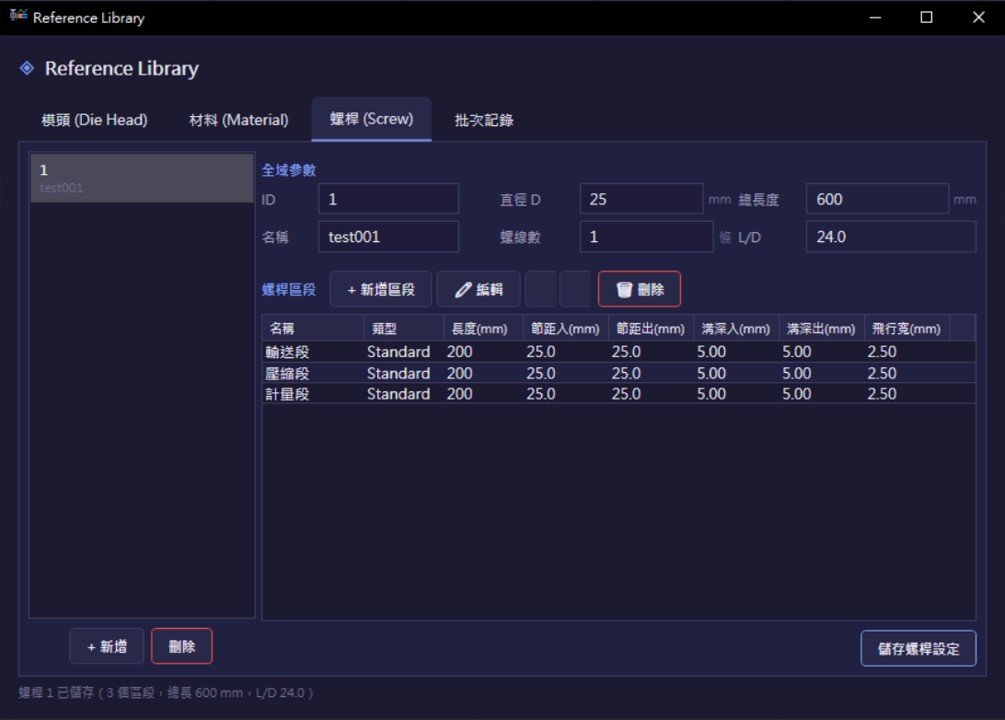Viewport: 1005px width, 720px height.
Task: Click the + 新增 button under the screw list
Action: coord(106,646)
